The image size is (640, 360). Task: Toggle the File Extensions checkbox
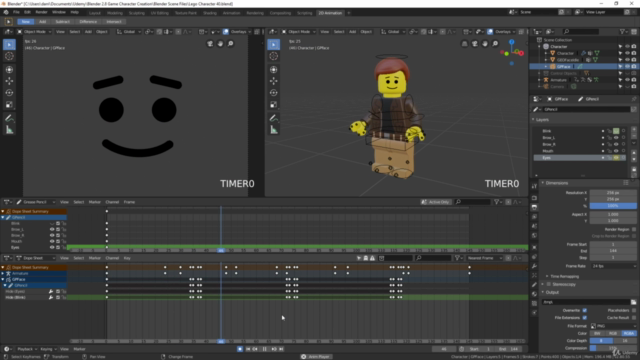(x=584, y=318)
